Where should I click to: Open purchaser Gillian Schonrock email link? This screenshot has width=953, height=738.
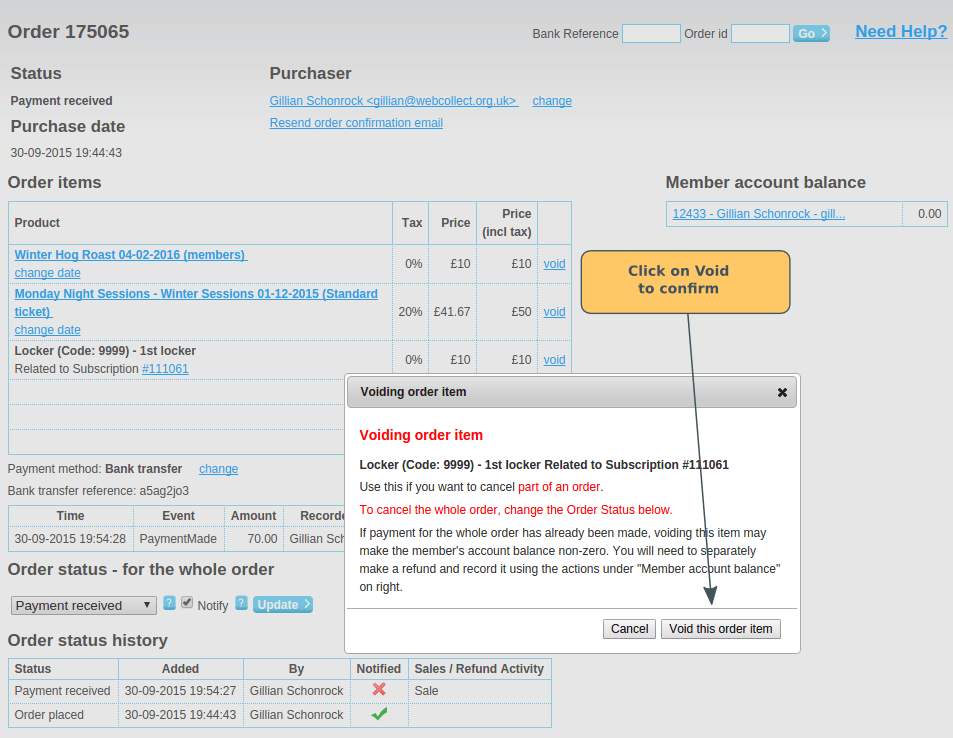click(394, 101)
